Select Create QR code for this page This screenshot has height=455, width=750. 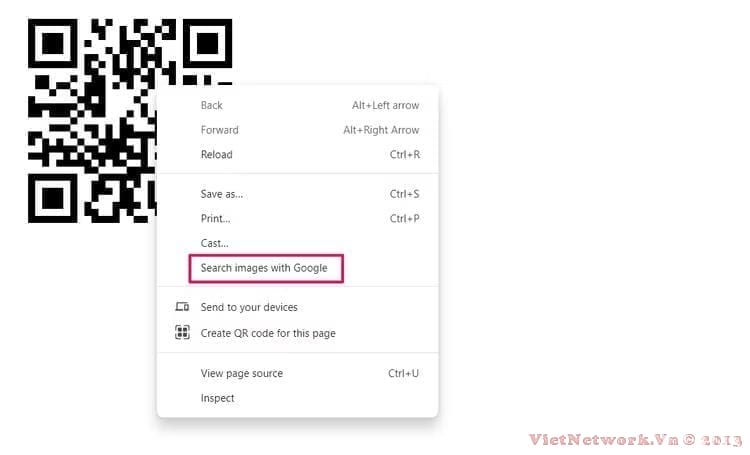pyautogui.click(x=298, y=333)
